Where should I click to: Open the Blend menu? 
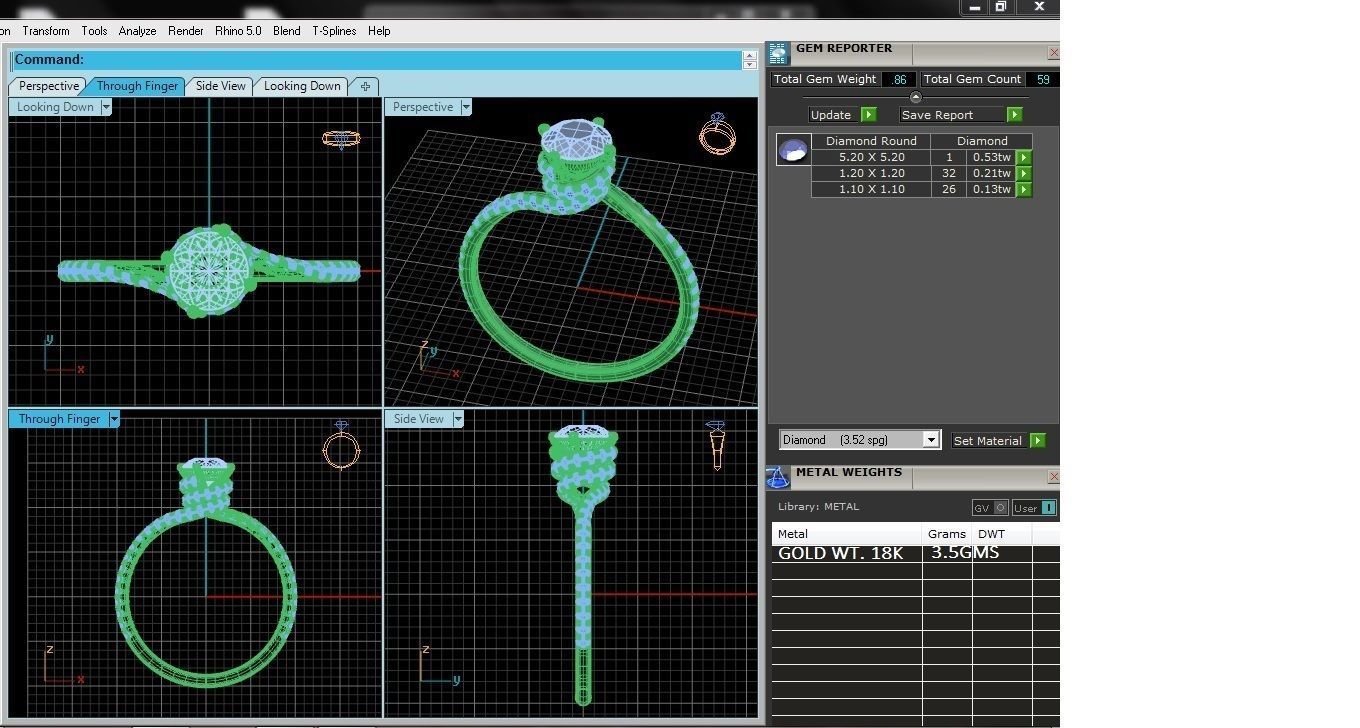(287, 31)
